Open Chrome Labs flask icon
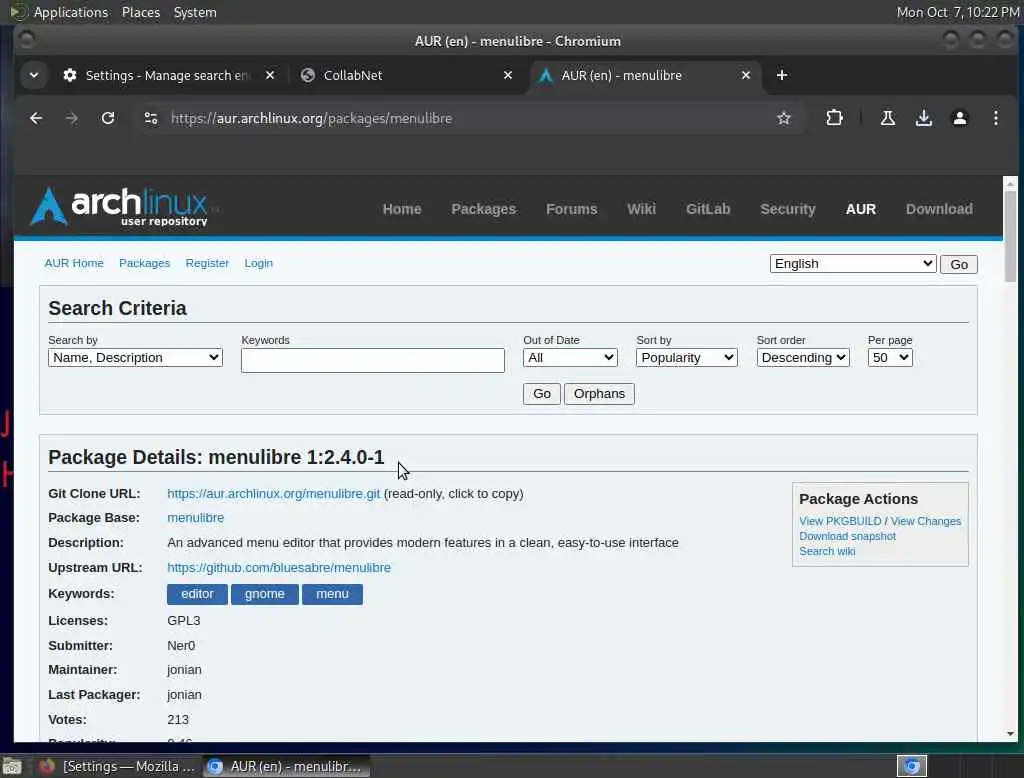 click(888, 118)
